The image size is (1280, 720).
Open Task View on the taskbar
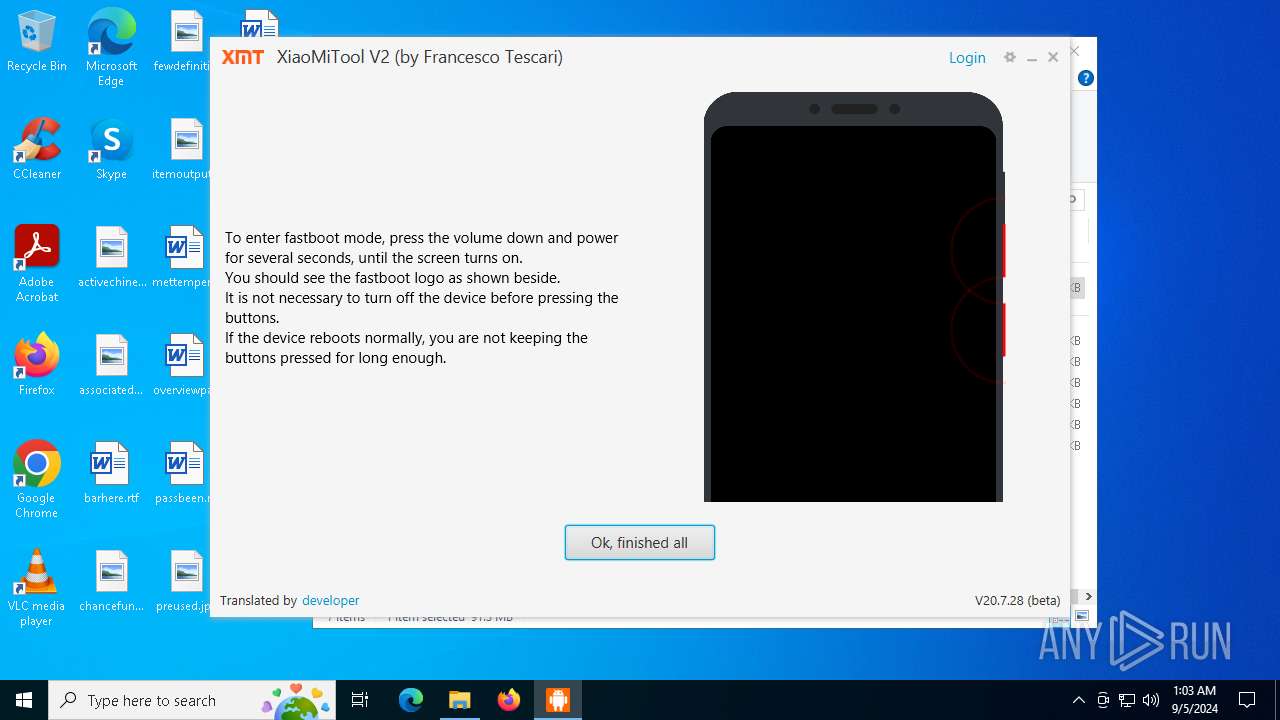click(x=361, y=700)
